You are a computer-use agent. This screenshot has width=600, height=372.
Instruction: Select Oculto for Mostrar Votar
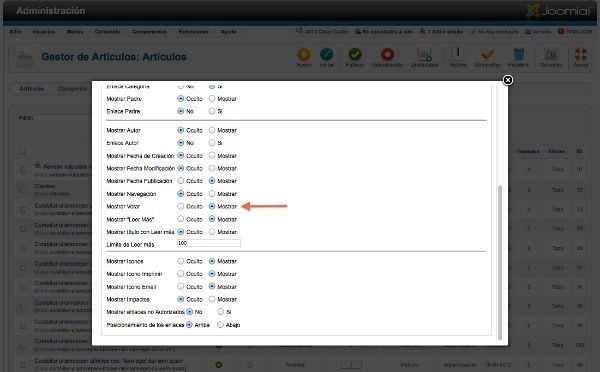(x=181, y=206)
